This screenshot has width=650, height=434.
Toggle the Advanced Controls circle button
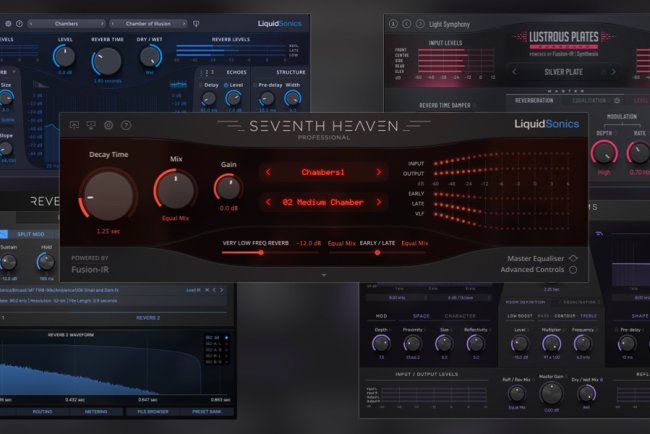tap(573, 269)
